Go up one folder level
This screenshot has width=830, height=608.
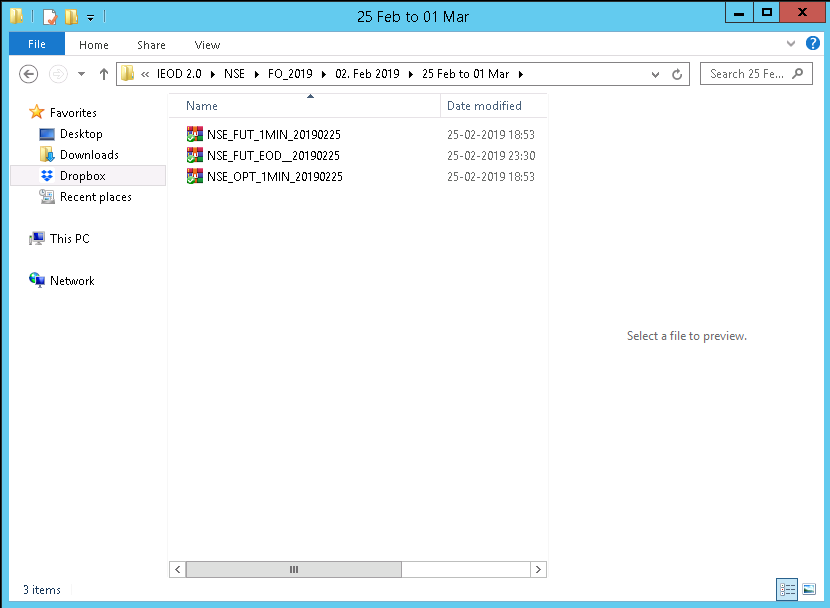click(x=104, y=74)
